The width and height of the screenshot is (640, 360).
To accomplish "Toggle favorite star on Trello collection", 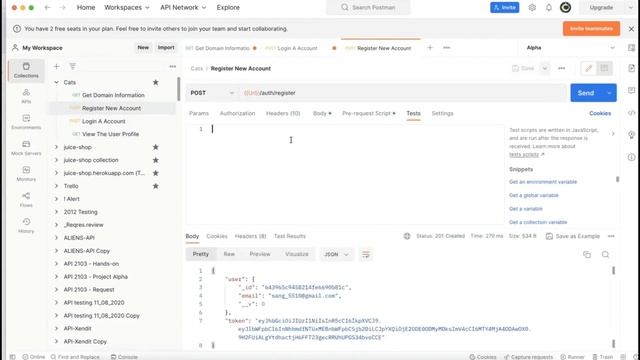I will 156,186.
